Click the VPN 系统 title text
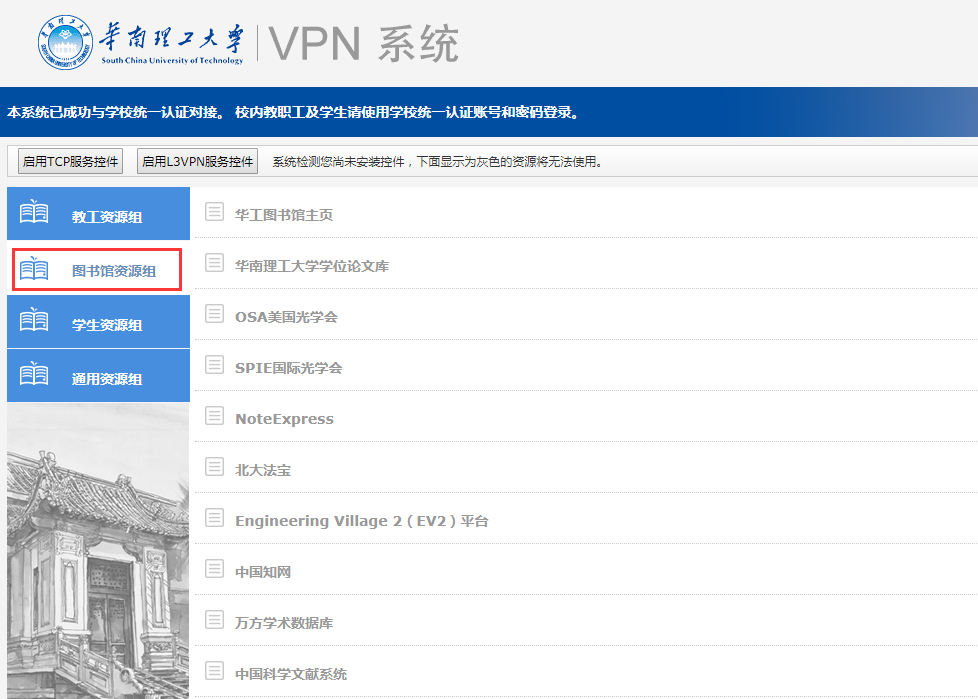Screen dimensions: 978x699 click(364, 44)
